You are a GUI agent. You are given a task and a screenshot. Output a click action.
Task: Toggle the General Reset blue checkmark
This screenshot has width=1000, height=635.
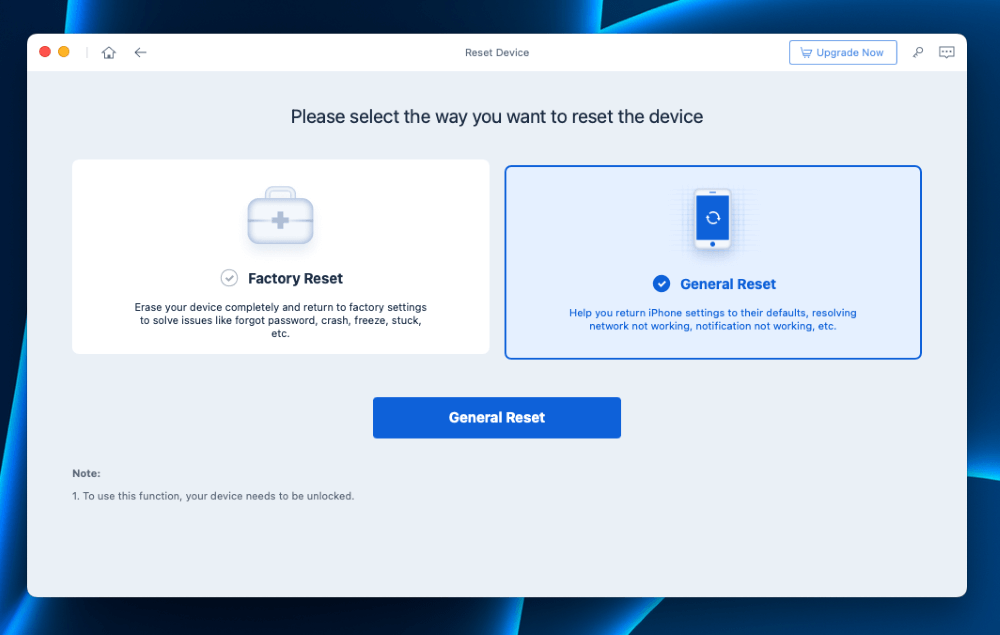tap(661, 284)
